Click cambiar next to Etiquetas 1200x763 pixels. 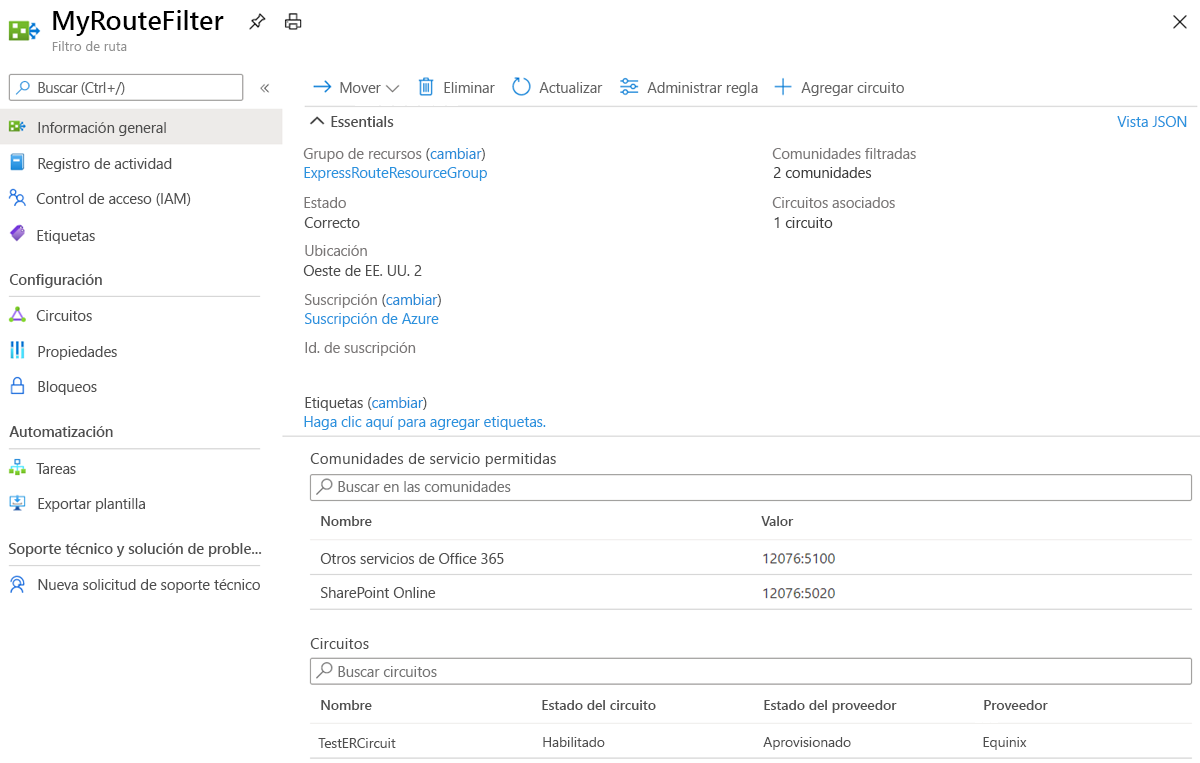click(397, 403)
